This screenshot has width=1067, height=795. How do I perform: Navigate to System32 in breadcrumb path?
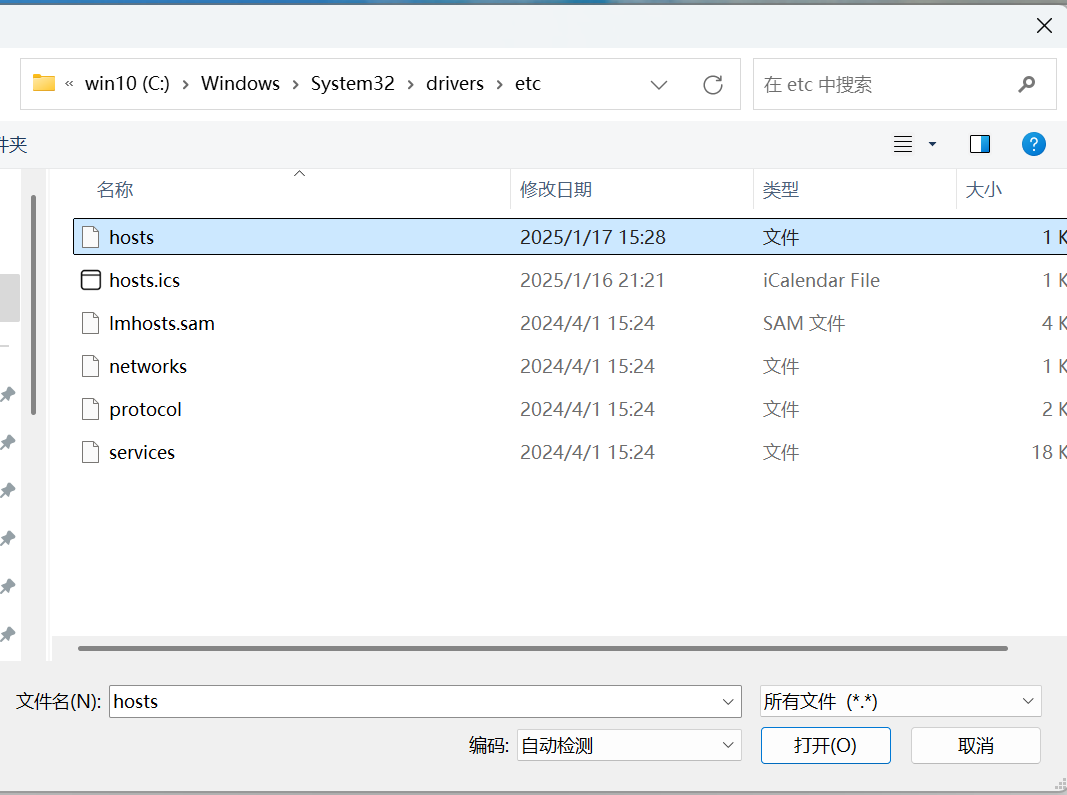352,84
